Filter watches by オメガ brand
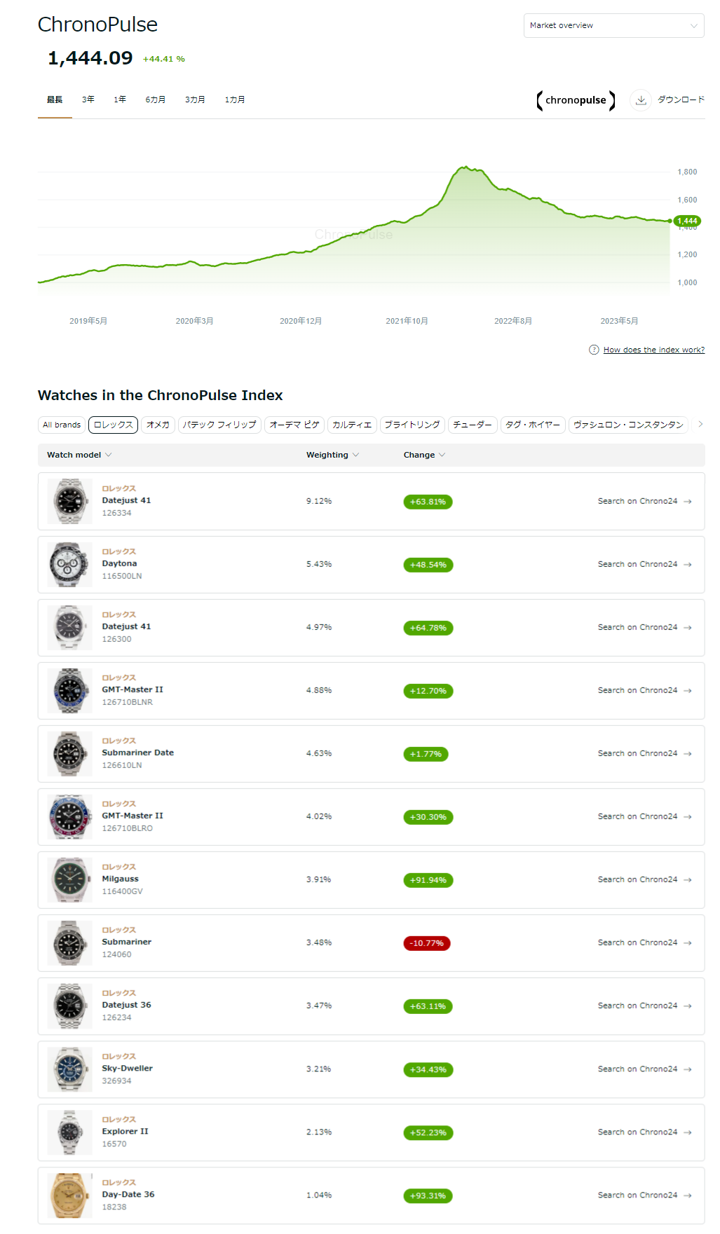The width and height of the screenshot is (720, 1234). click(158, 425)
